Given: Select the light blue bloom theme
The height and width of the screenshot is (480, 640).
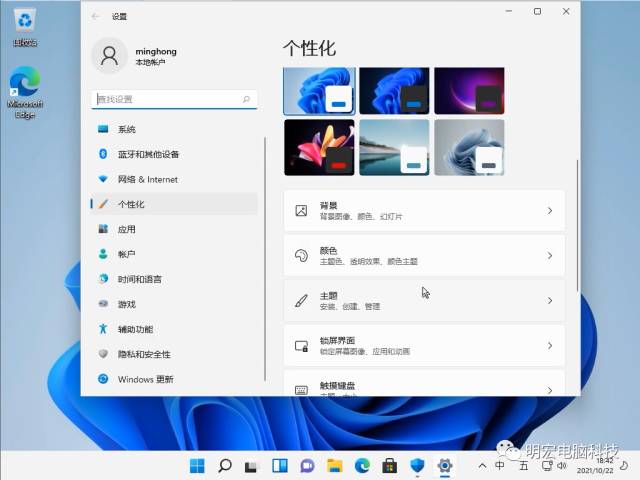Looking at the screenshot, I should 319,91.
